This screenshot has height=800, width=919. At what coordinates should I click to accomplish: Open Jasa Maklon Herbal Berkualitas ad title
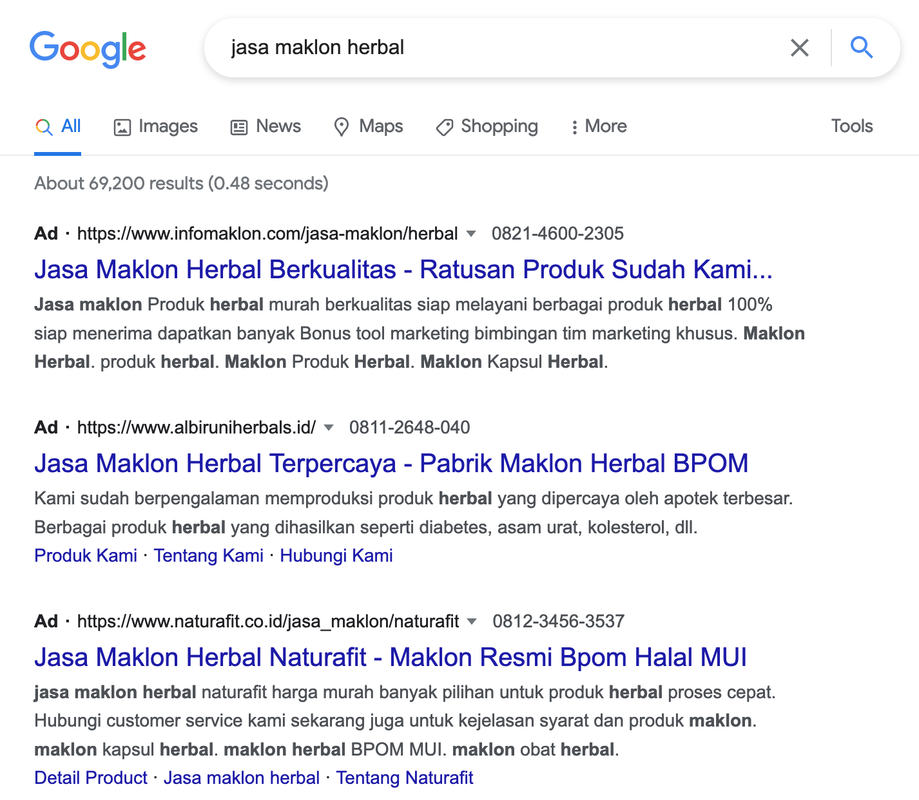[x=403, y=269]
